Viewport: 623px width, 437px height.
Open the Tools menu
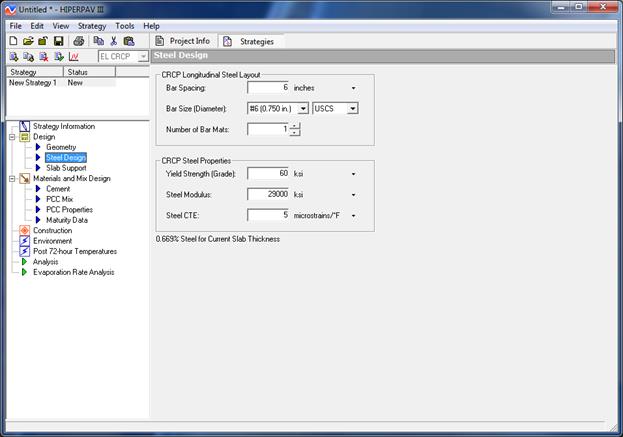(125, 26)
